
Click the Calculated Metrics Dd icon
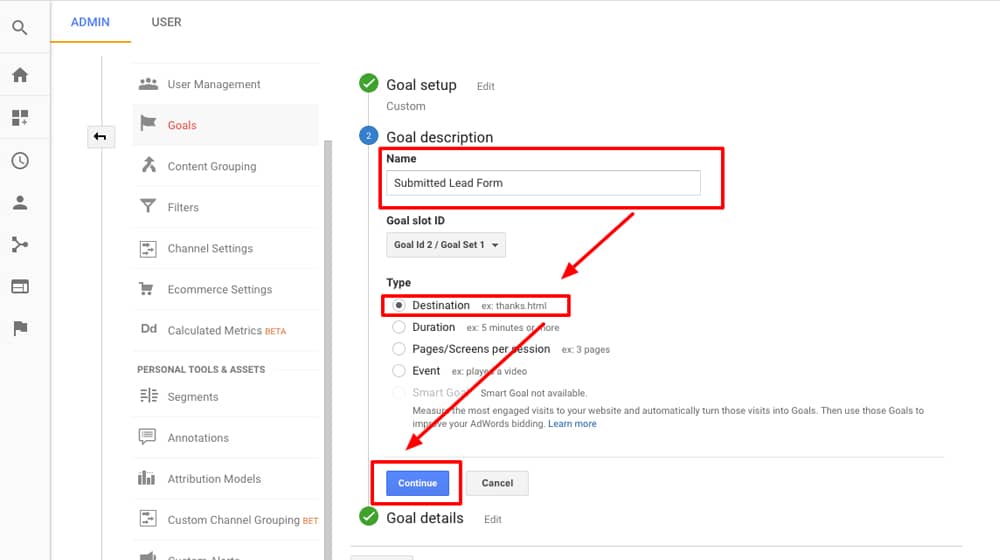click(x=149, y=329)
